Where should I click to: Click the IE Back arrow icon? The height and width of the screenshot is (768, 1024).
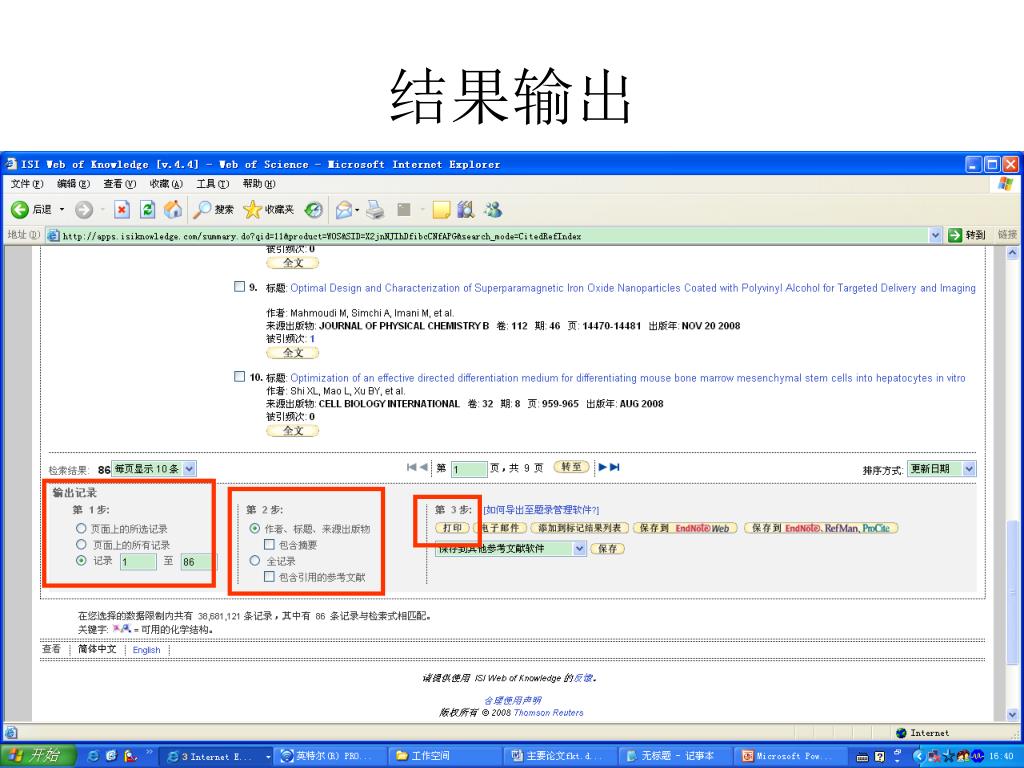click(x=20, y=210)
